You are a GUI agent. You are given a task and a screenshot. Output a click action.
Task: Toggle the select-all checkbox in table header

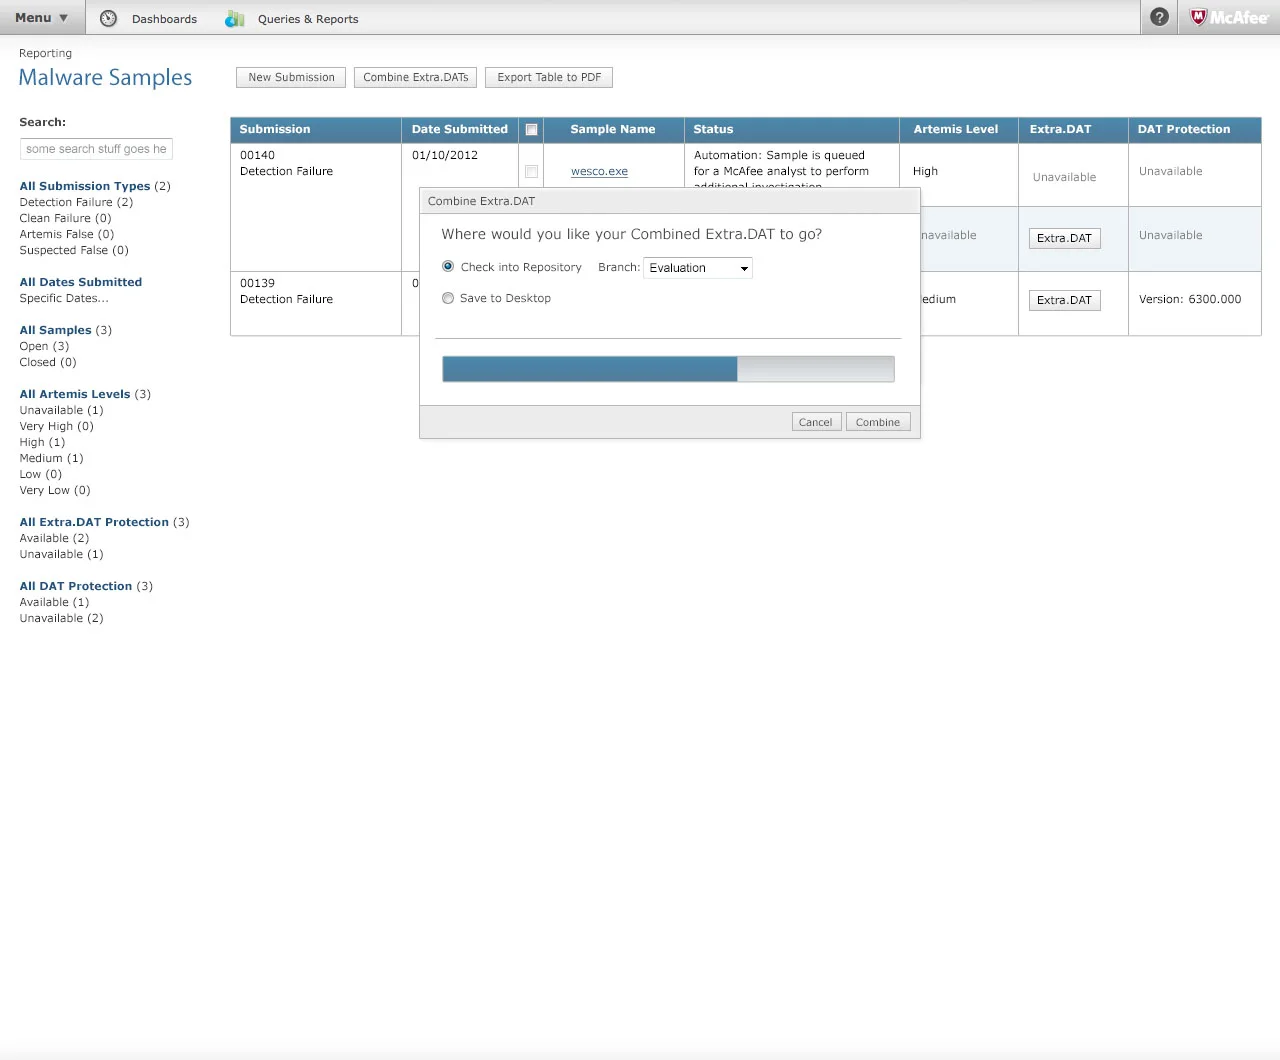[x=531, y=130]
